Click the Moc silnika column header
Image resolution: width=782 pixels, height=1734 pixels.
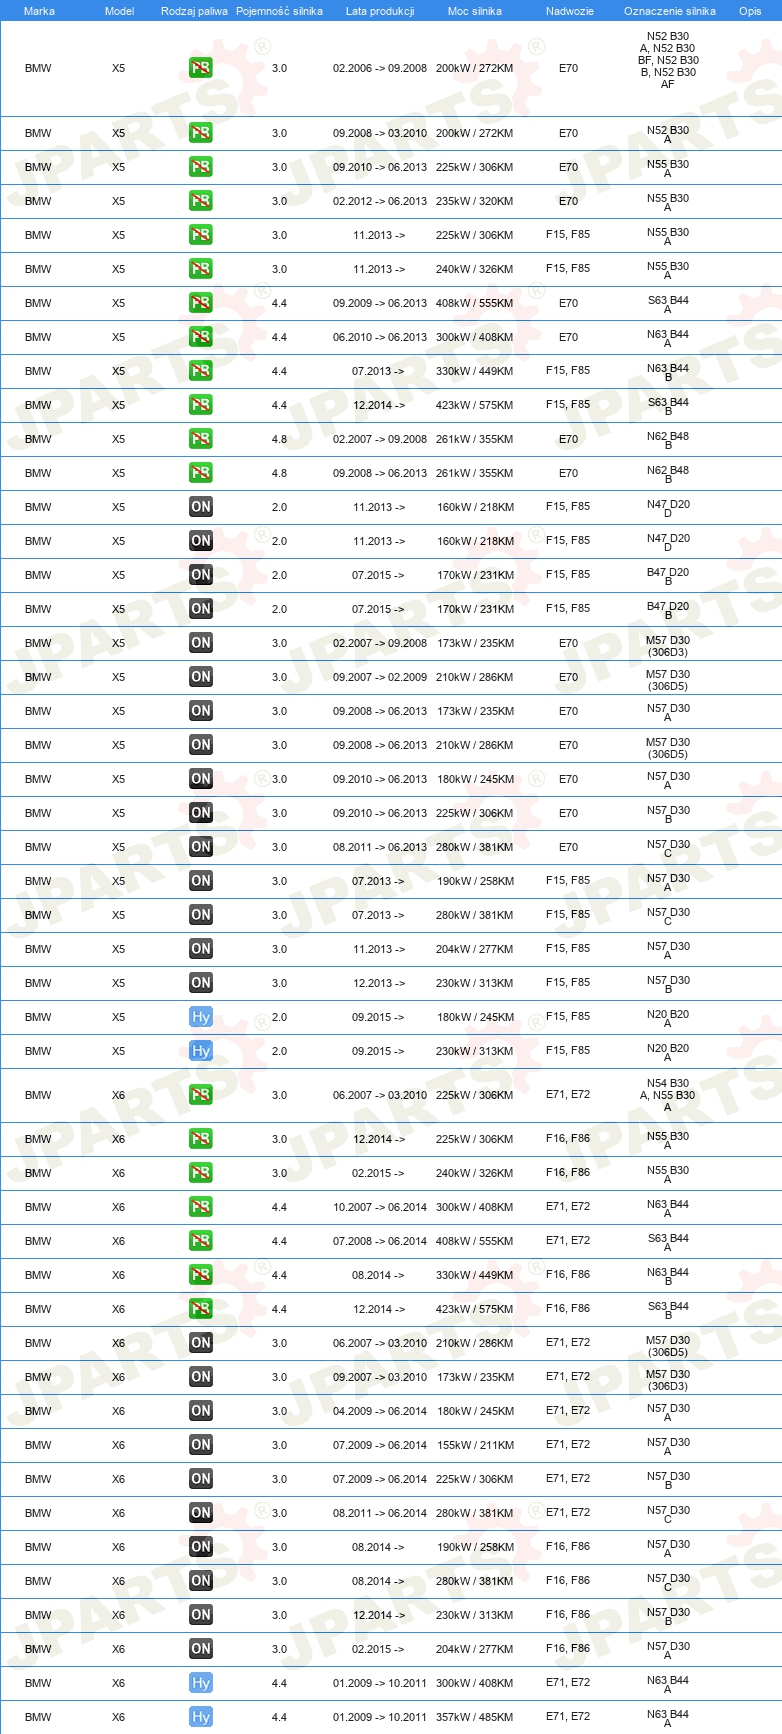[475, 11]
